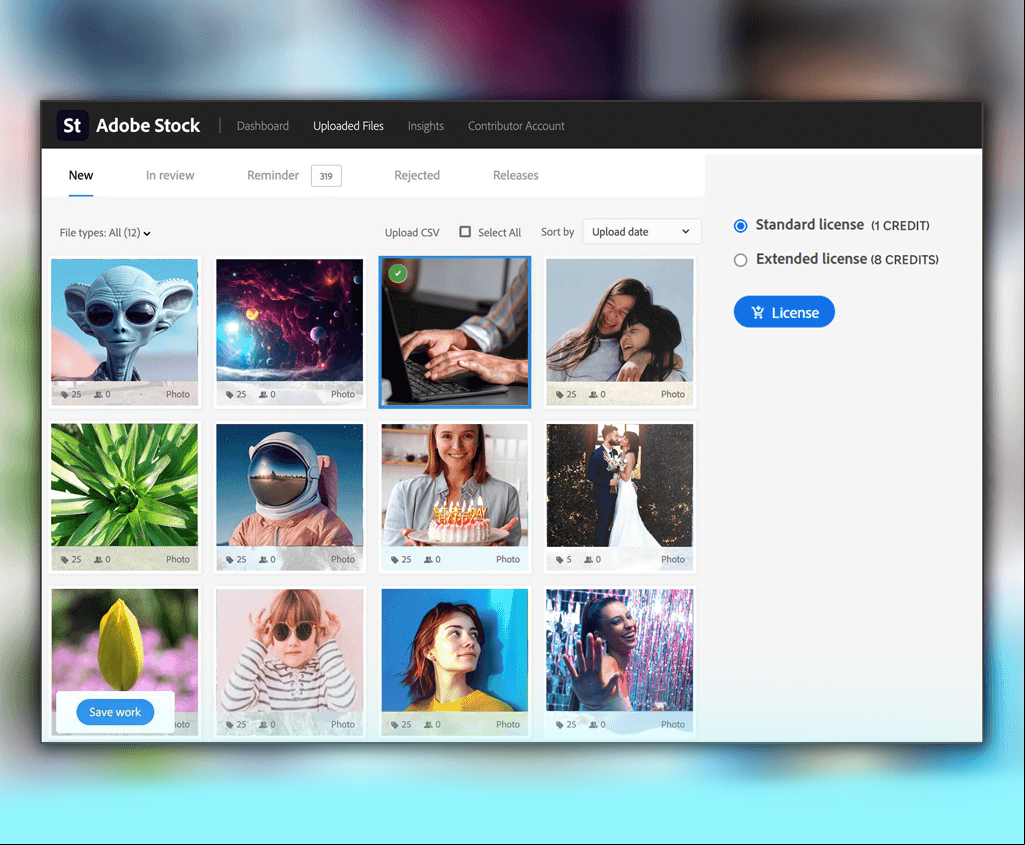Click Photo label under alien image
The width and height of the screenshot is (1025, 845).
[178, 394]
